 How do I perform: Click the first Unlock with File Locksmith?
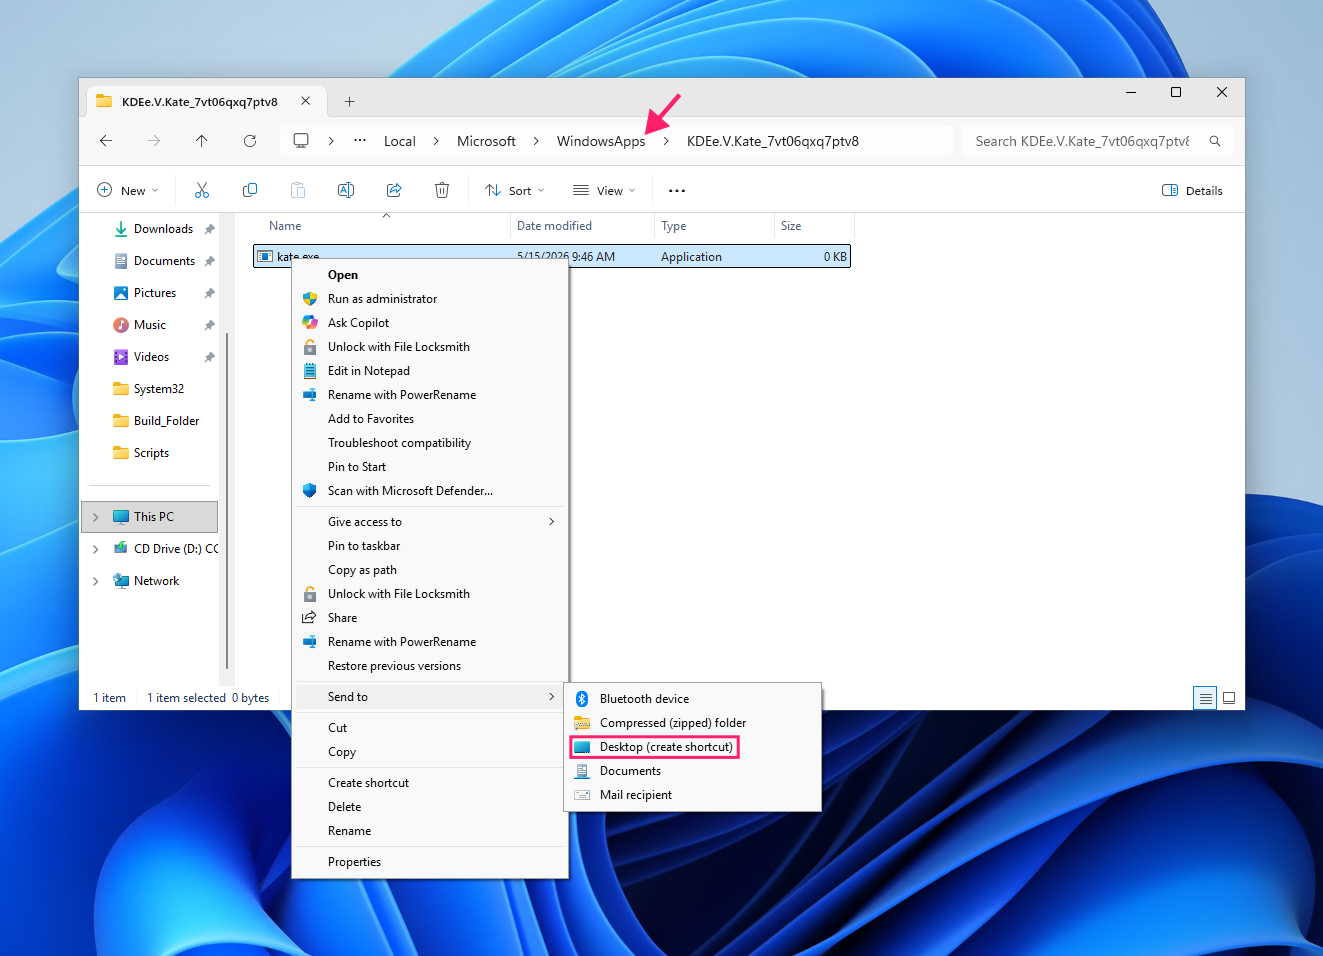pos(430,347)
